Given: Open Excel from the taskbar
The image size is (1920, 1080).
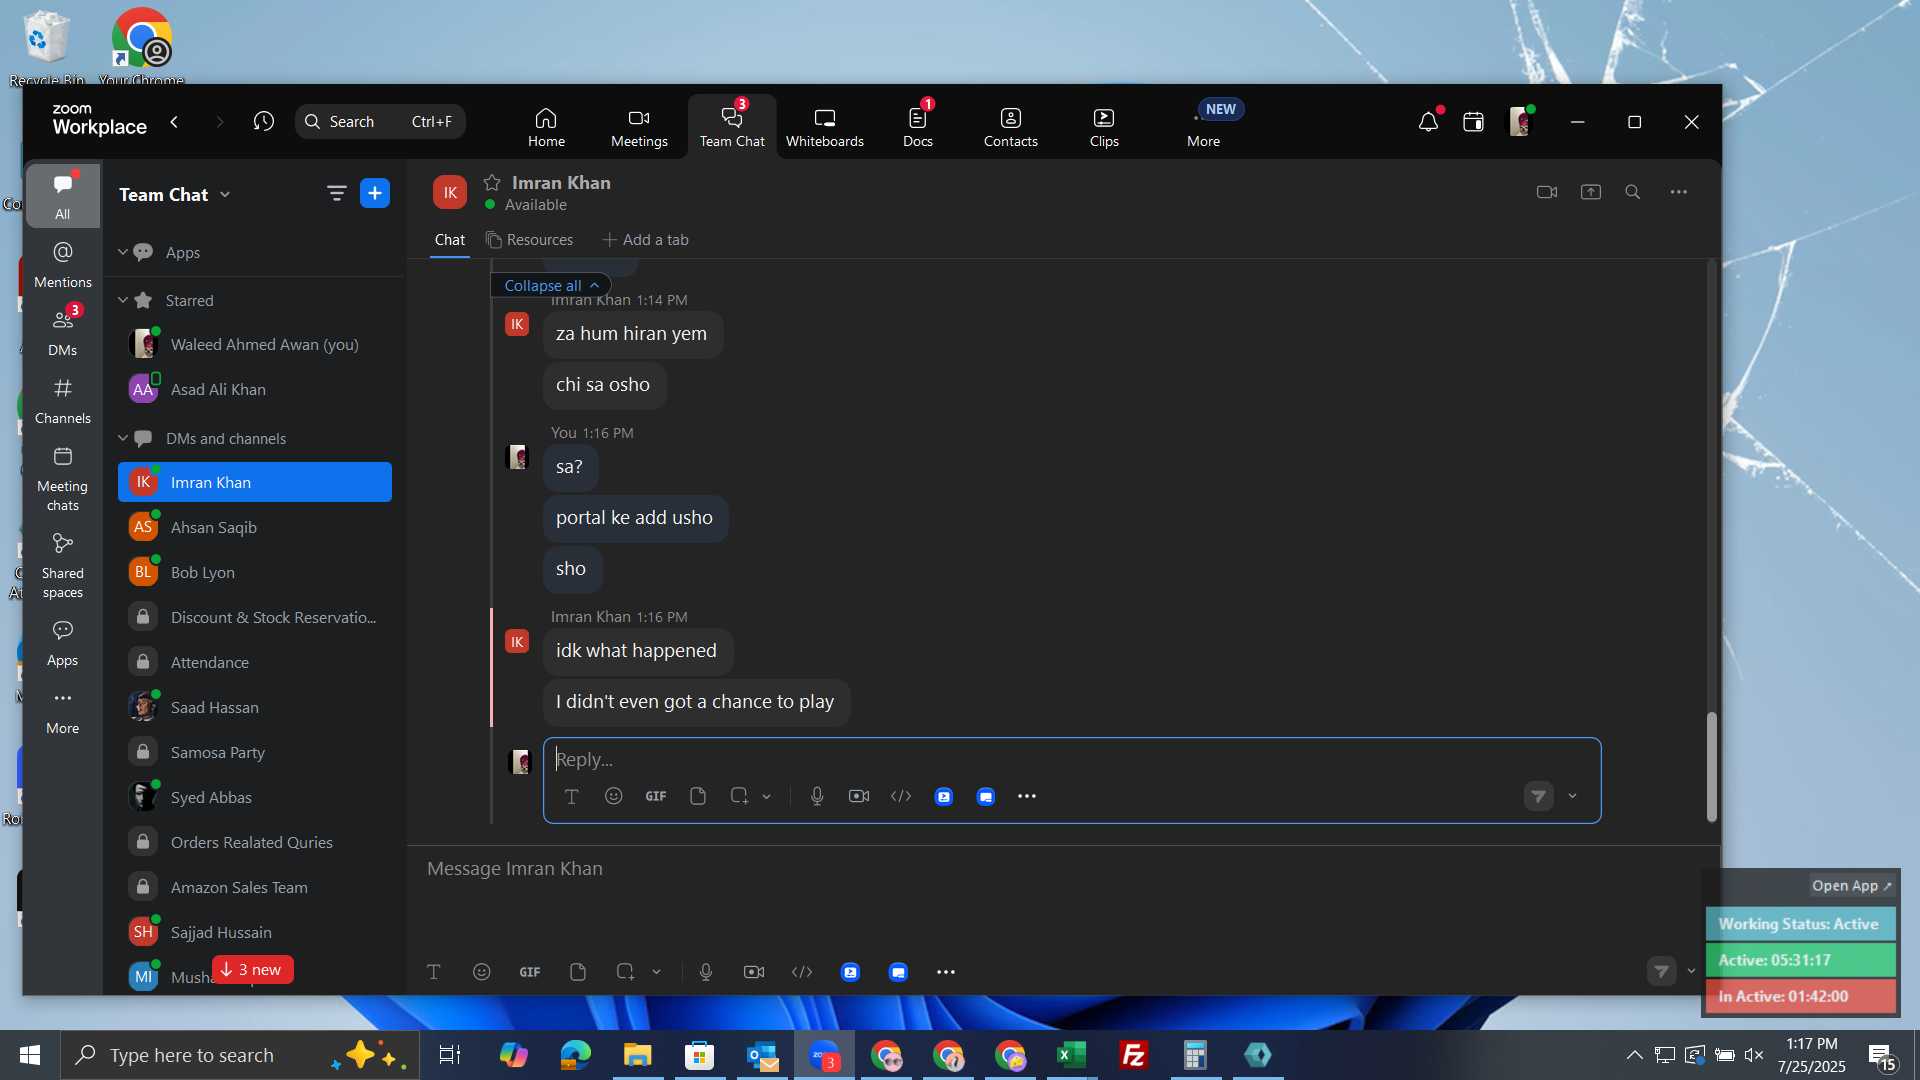Looking at the screenshot, I should tap(1072, 1055).
